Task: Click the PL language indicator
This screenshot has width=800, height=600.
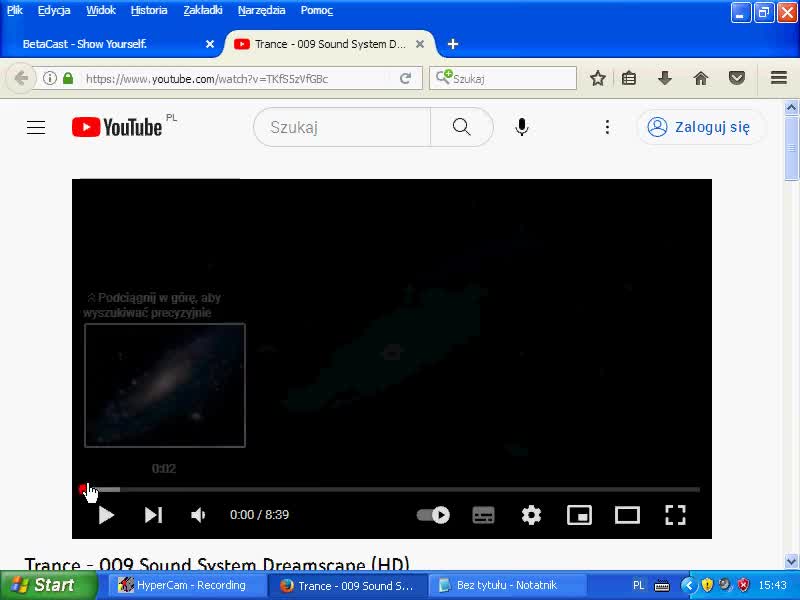Action: click(638, 585)
